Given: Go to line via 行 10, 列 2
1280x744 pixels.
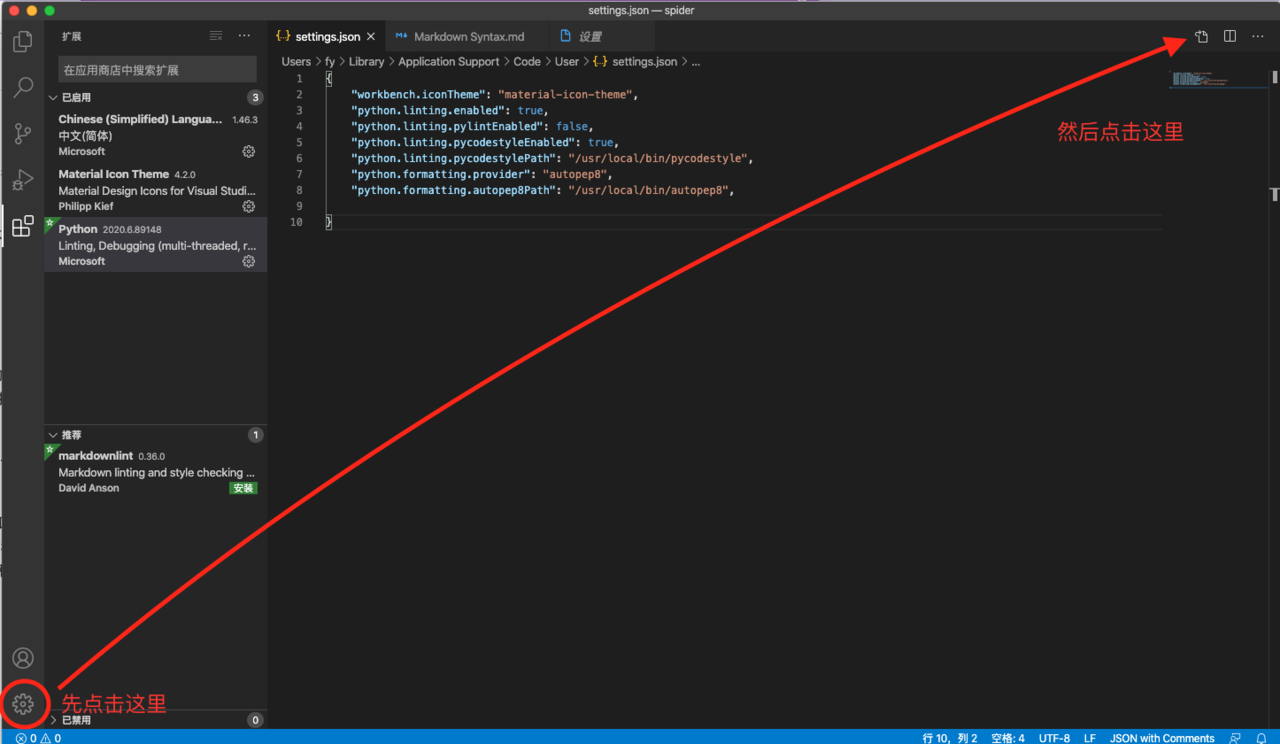Looking at the screenshot, I should coord(950,738).
